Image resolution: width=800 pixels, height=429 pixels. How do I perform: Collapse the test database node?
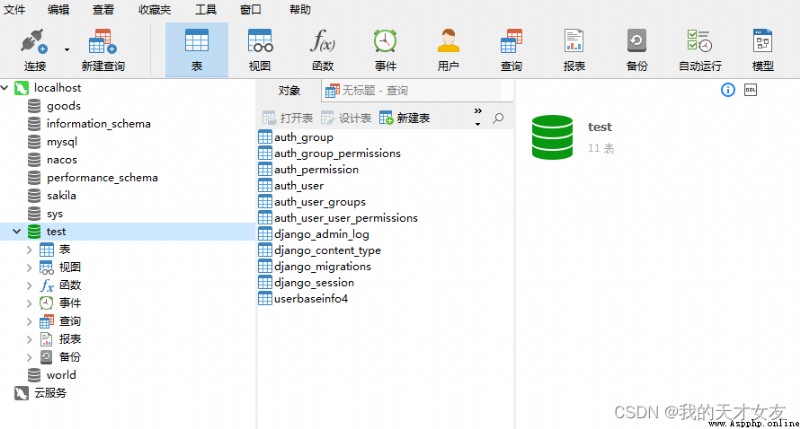(x=16, y=232)
